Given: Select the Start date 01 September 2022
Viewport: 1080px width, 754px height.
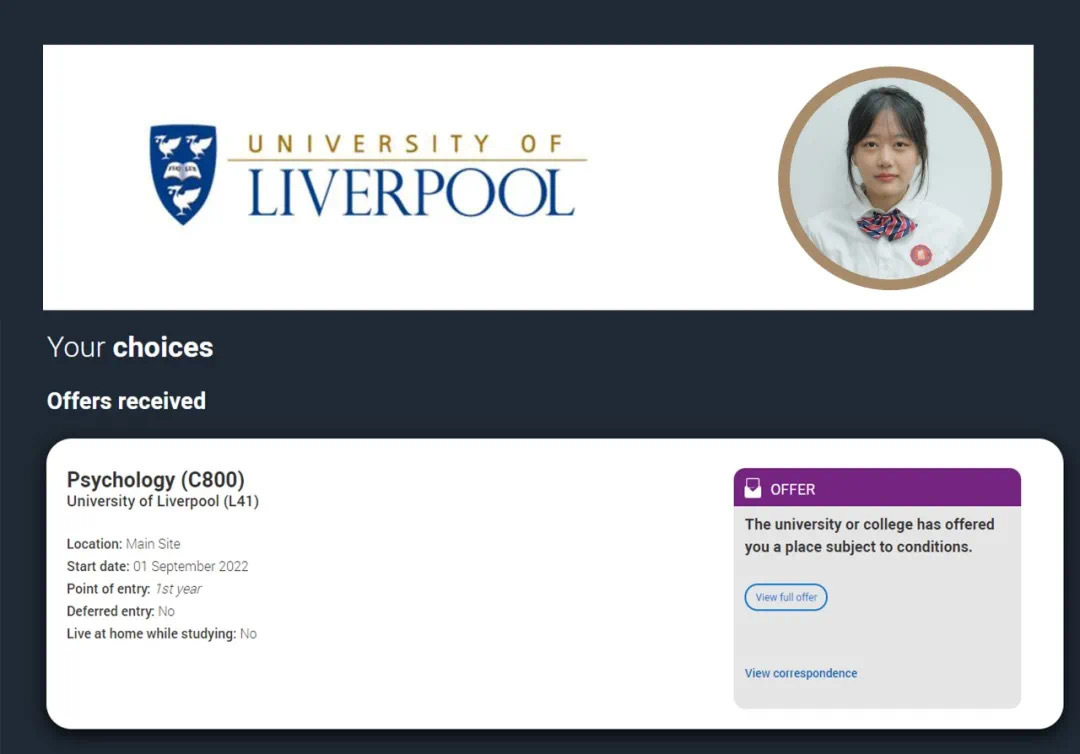Looking at the screenshot, I should coord(157,566).
